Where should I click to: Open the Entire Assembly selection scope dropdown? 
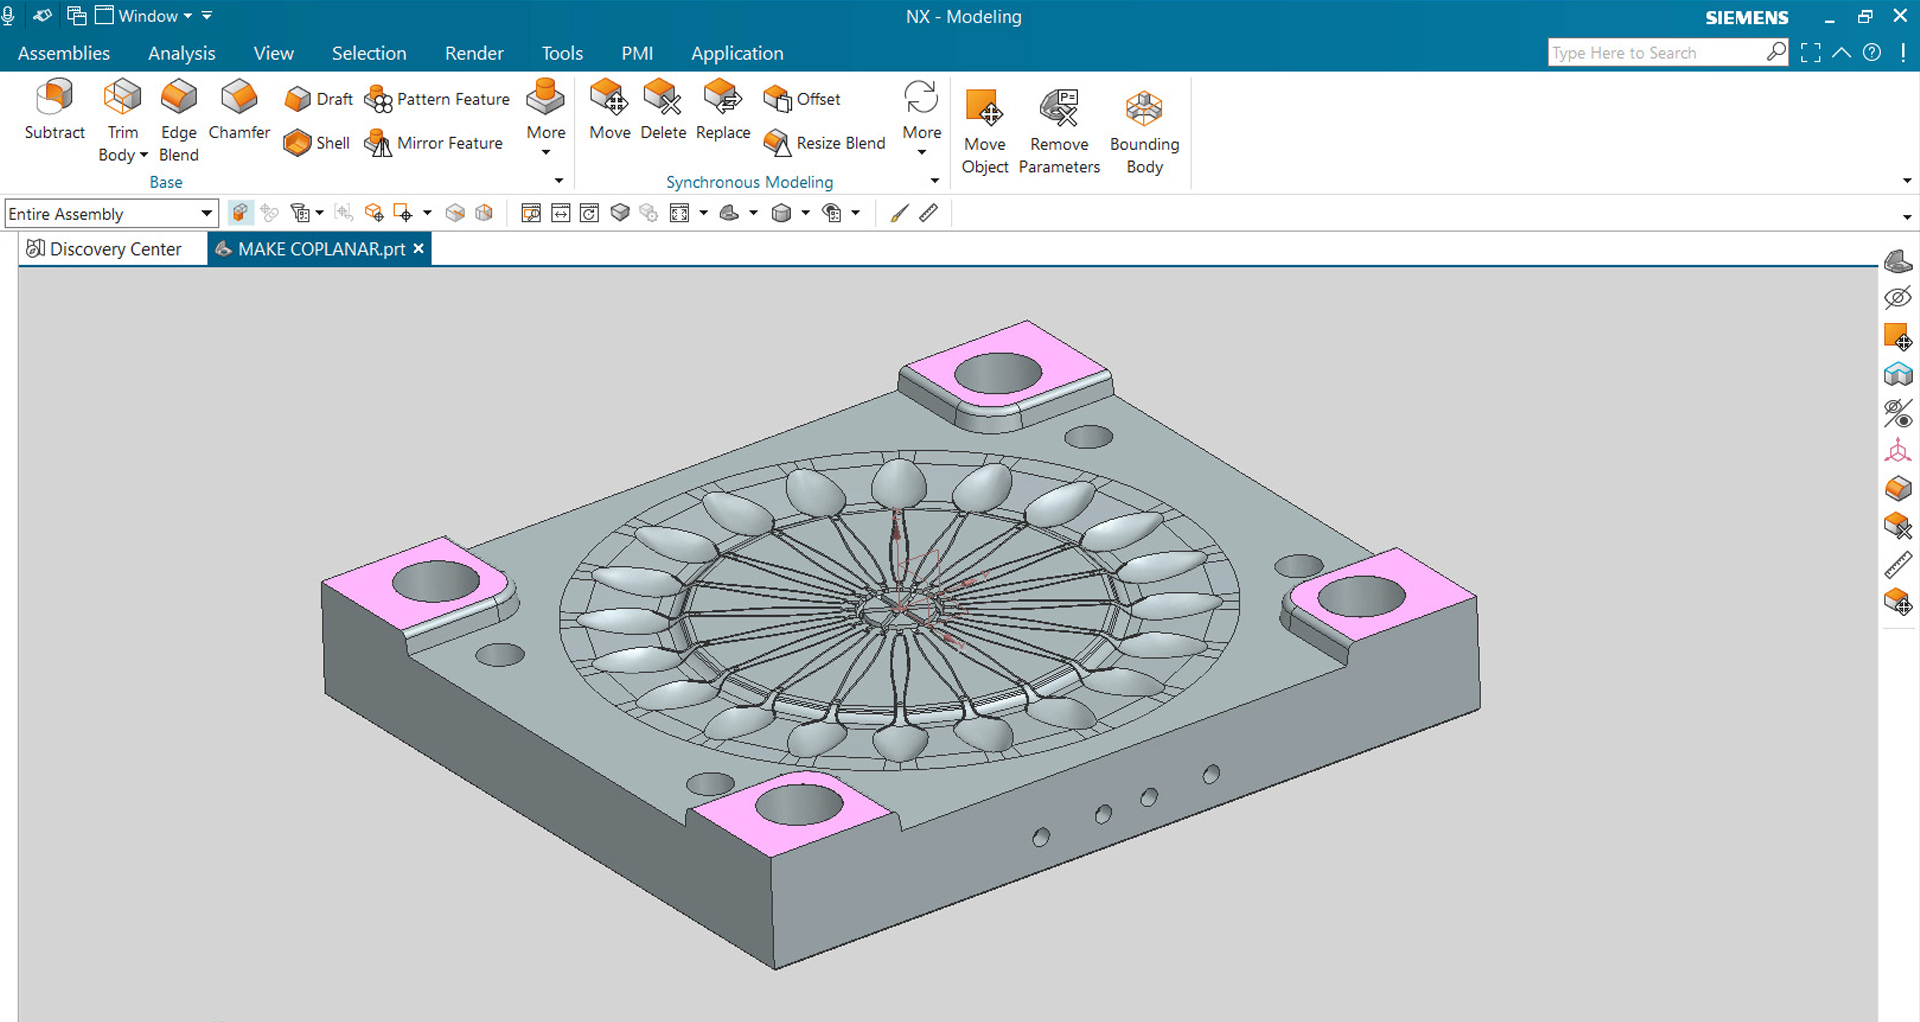(205, 213)
